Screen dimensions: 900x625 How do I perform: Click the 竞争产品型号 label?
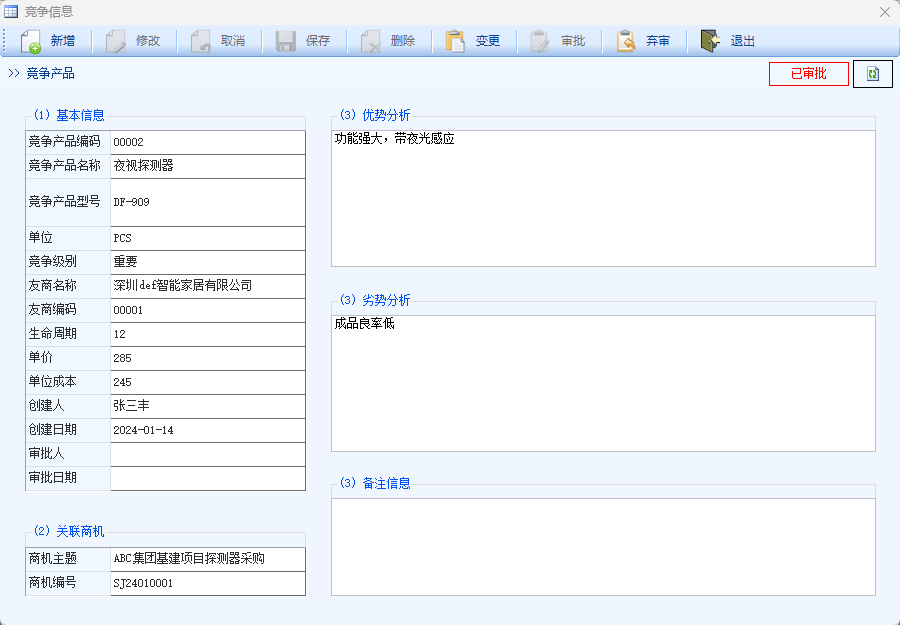[x=64, y=201]
